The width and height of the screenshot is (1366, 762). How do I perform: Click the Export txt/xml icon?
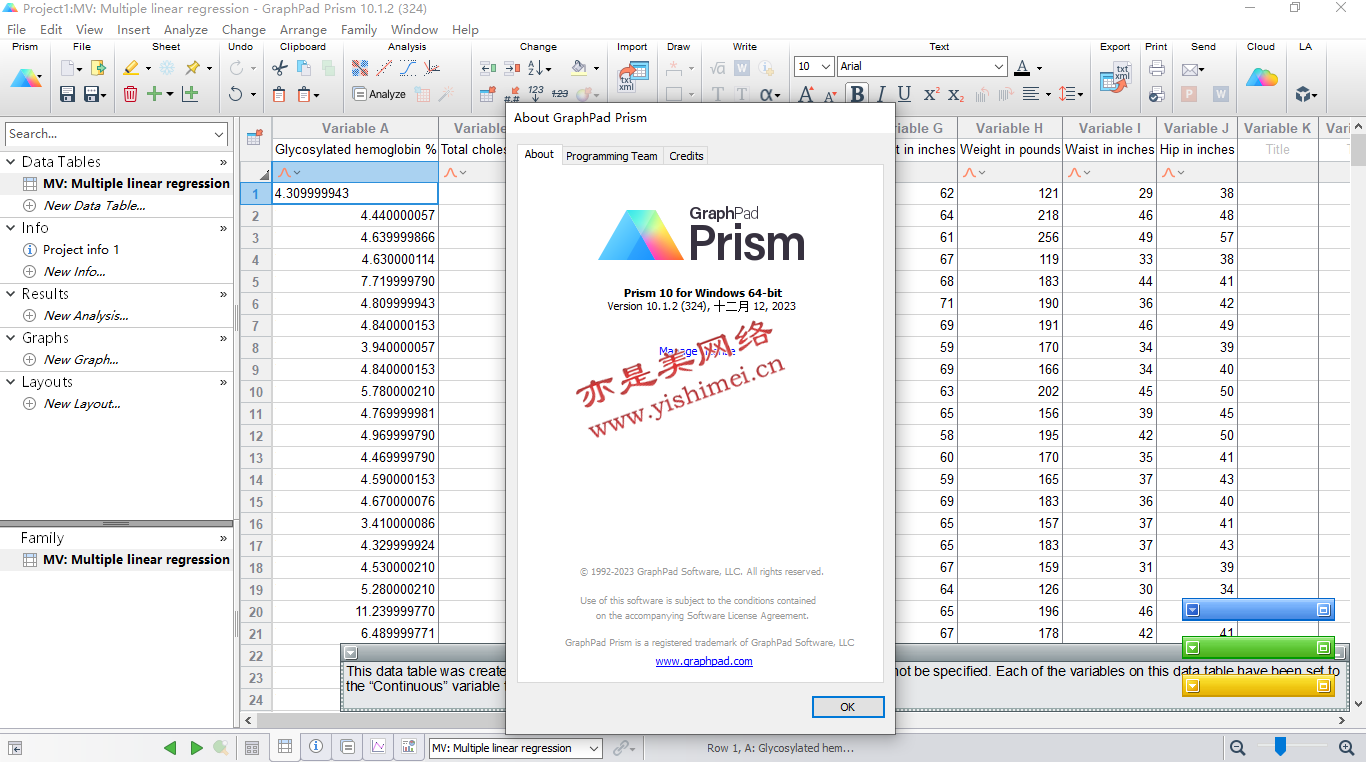[1115, 77]
